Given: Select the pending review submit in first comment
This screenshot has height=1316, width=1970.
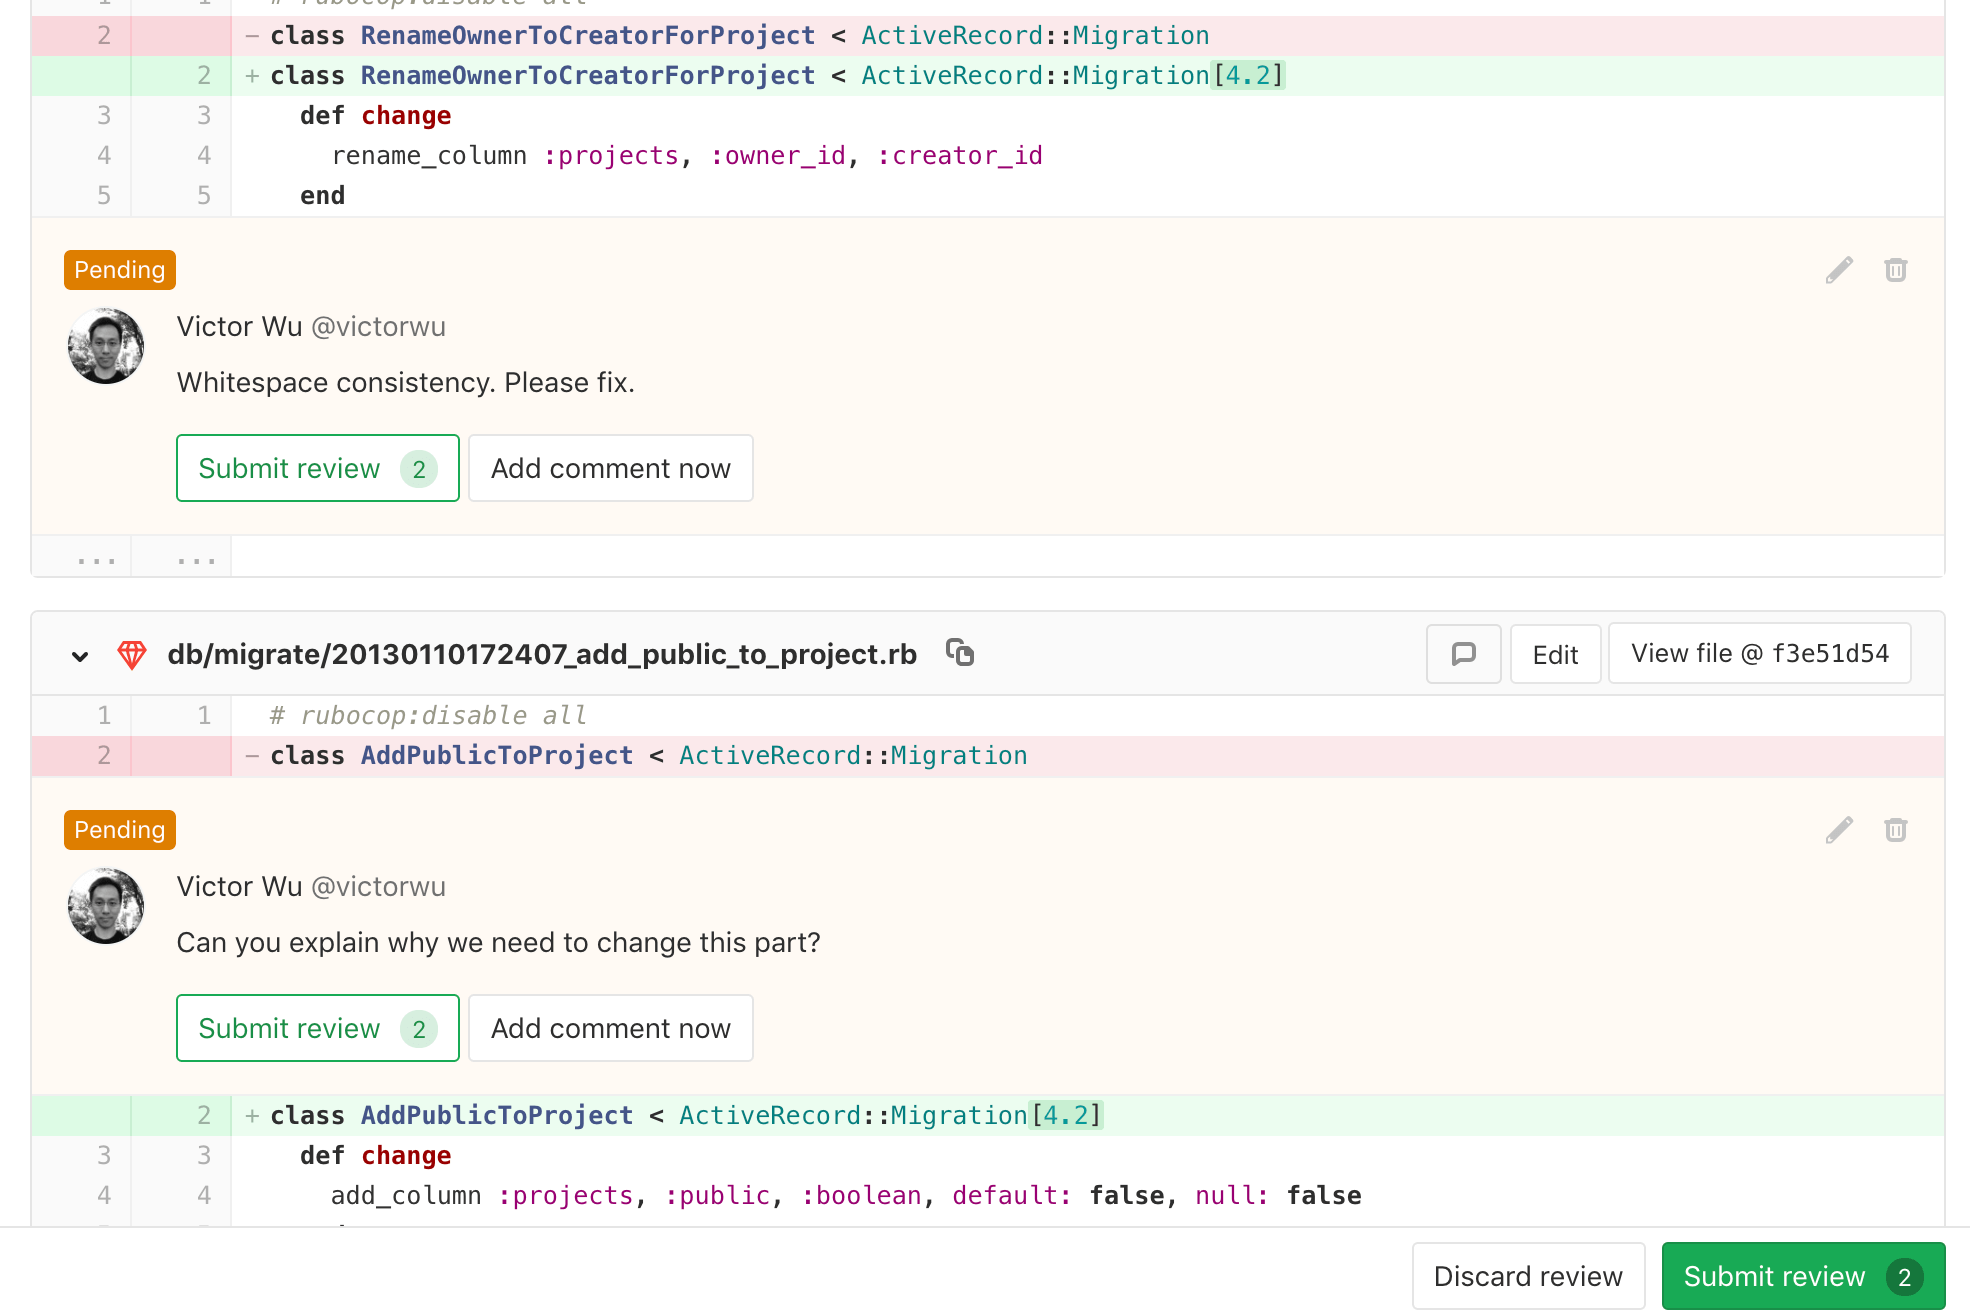Looking at the screenshot, I should 316,467.
